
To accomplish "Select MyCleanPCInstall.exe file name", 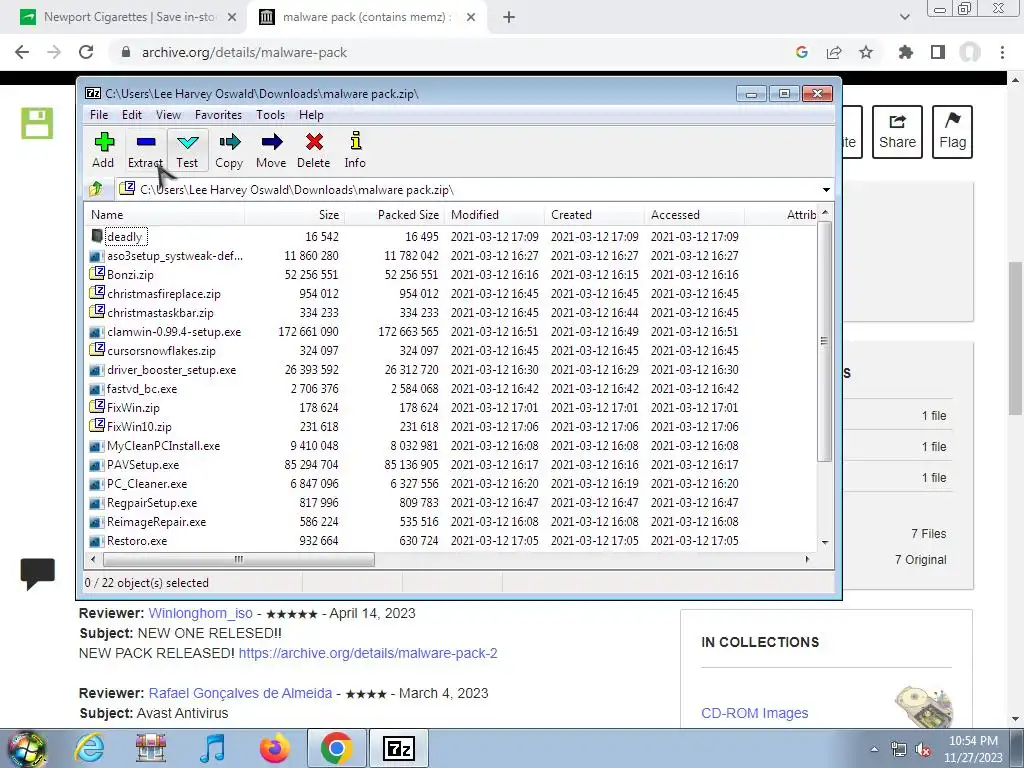I will tap(163, 446).
